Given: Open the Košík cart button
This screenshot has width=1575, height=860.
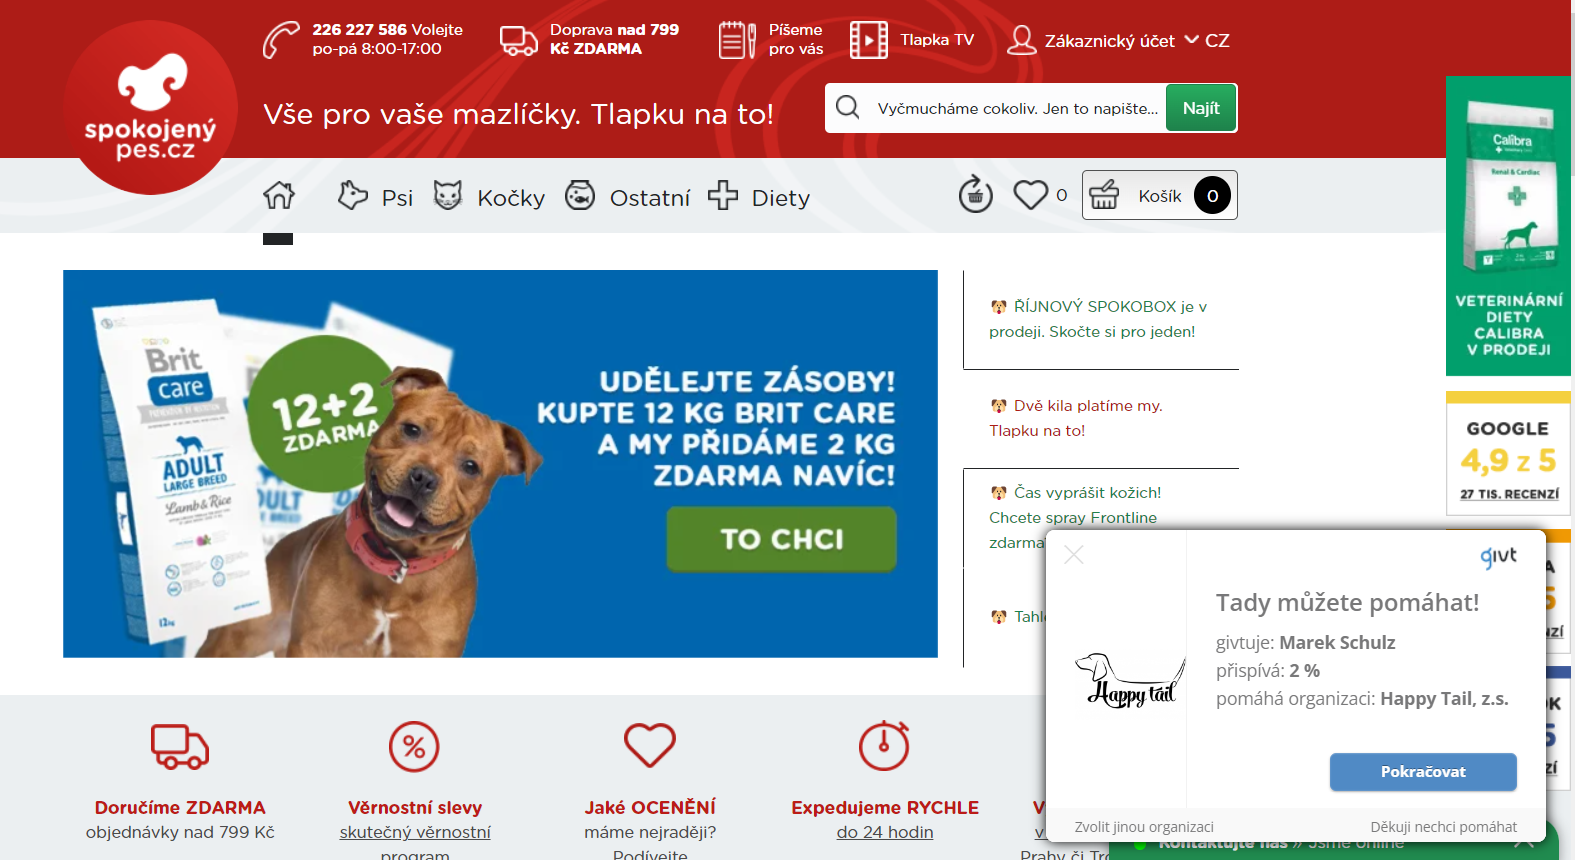Looking at the screenshot, I should [1160, 195].
